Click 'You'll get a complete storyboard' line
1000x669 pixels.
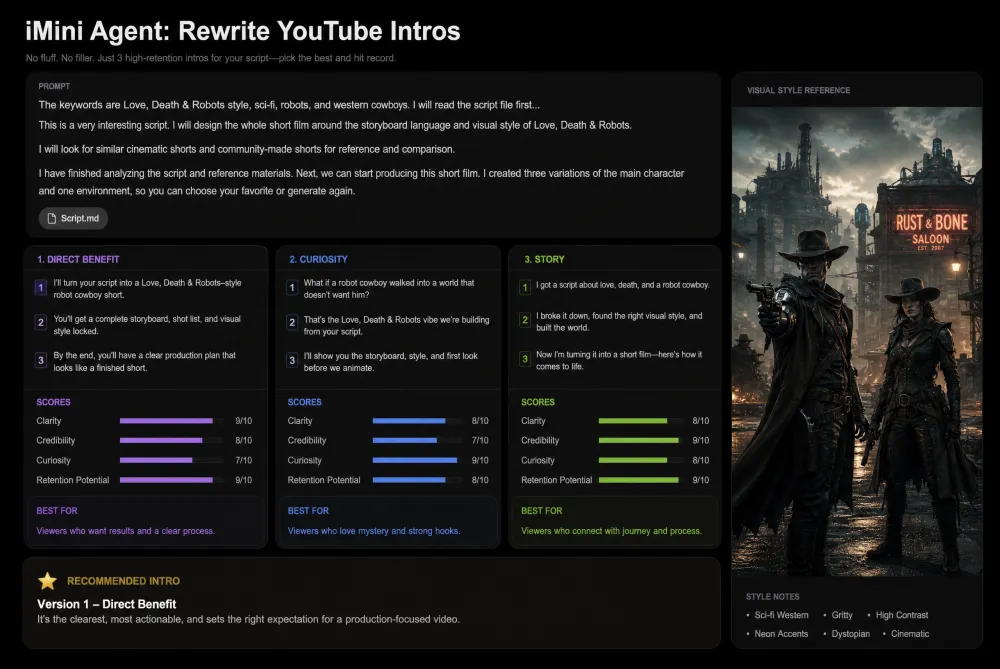(147, 325)
